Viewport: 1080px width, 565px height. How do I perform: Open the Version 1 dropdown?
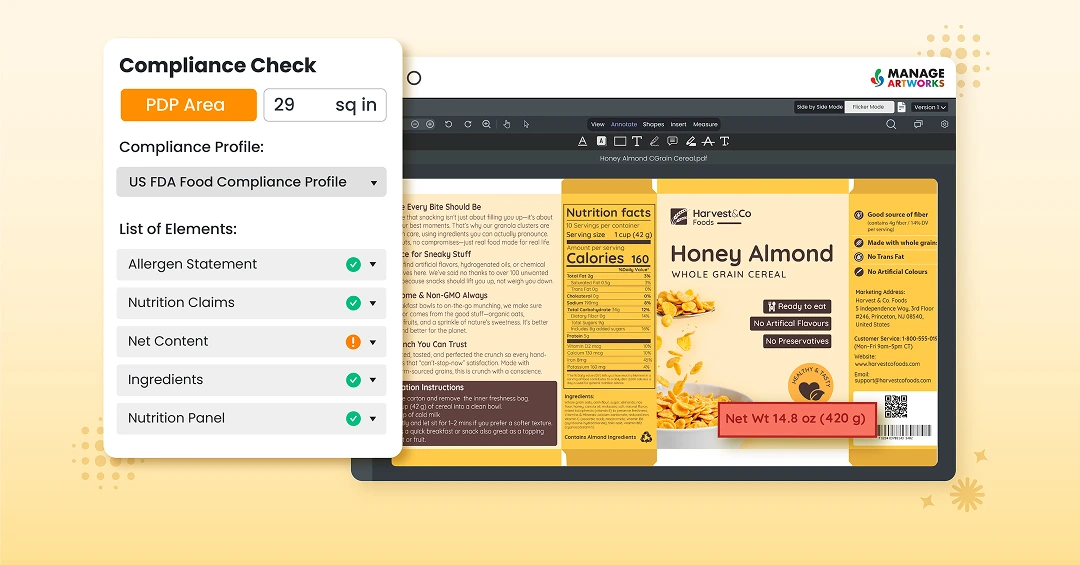pyautogui.click(x=930, y=107)
